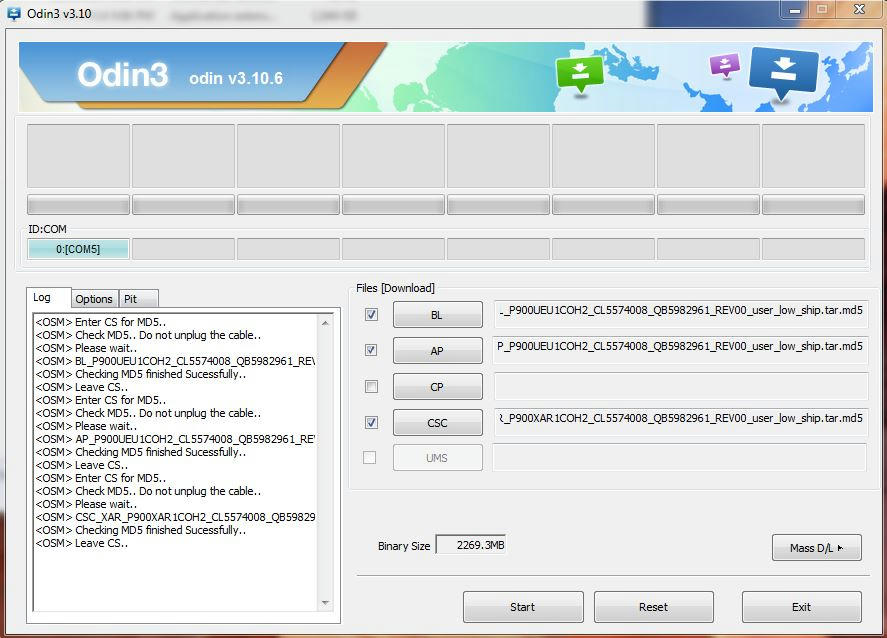Open the Mass D/L panel expander
The height and width of the screenshot is (638, 887).
816,547
